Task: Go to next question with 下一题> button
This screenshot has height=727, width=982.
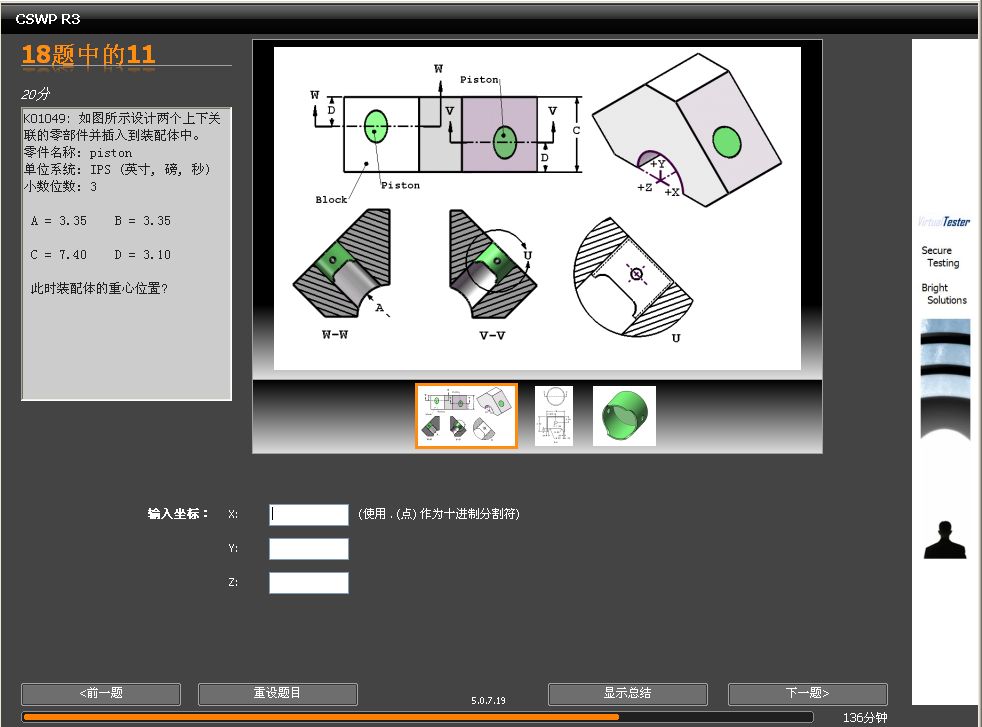Action: click(x=807, y=694)
